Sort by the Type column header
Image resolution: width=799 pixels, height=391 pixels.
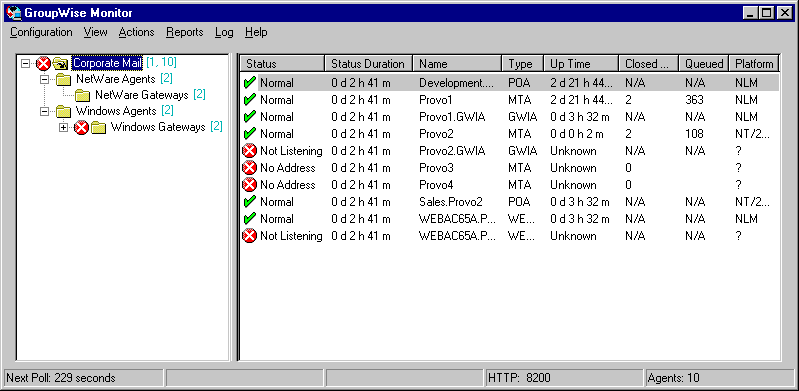522,64
